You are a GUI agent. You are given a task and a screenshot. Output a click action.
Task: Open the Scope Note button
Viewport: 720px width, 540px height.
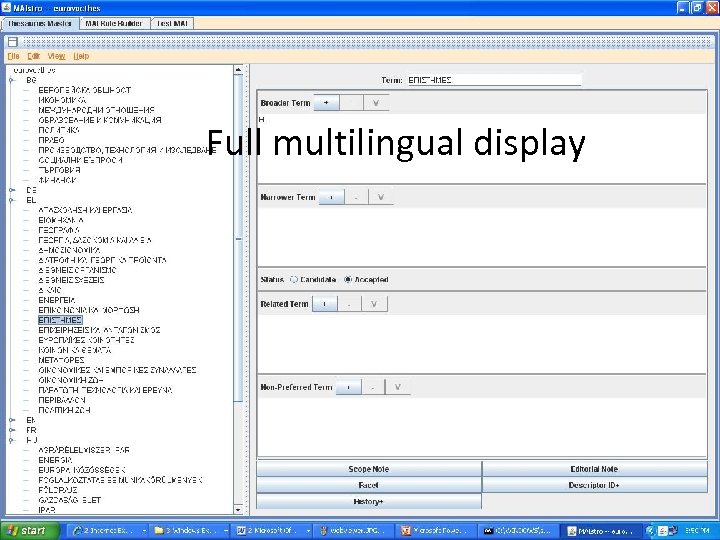[x=369, y=469]
